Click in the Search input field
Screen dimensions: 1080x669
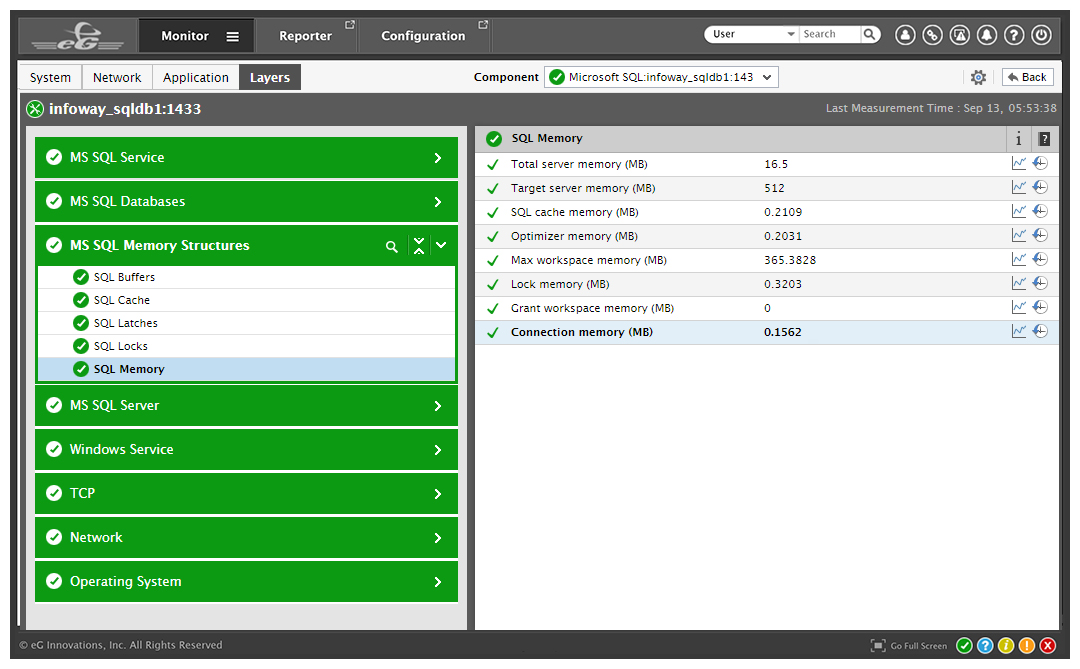tap(830, 34)
